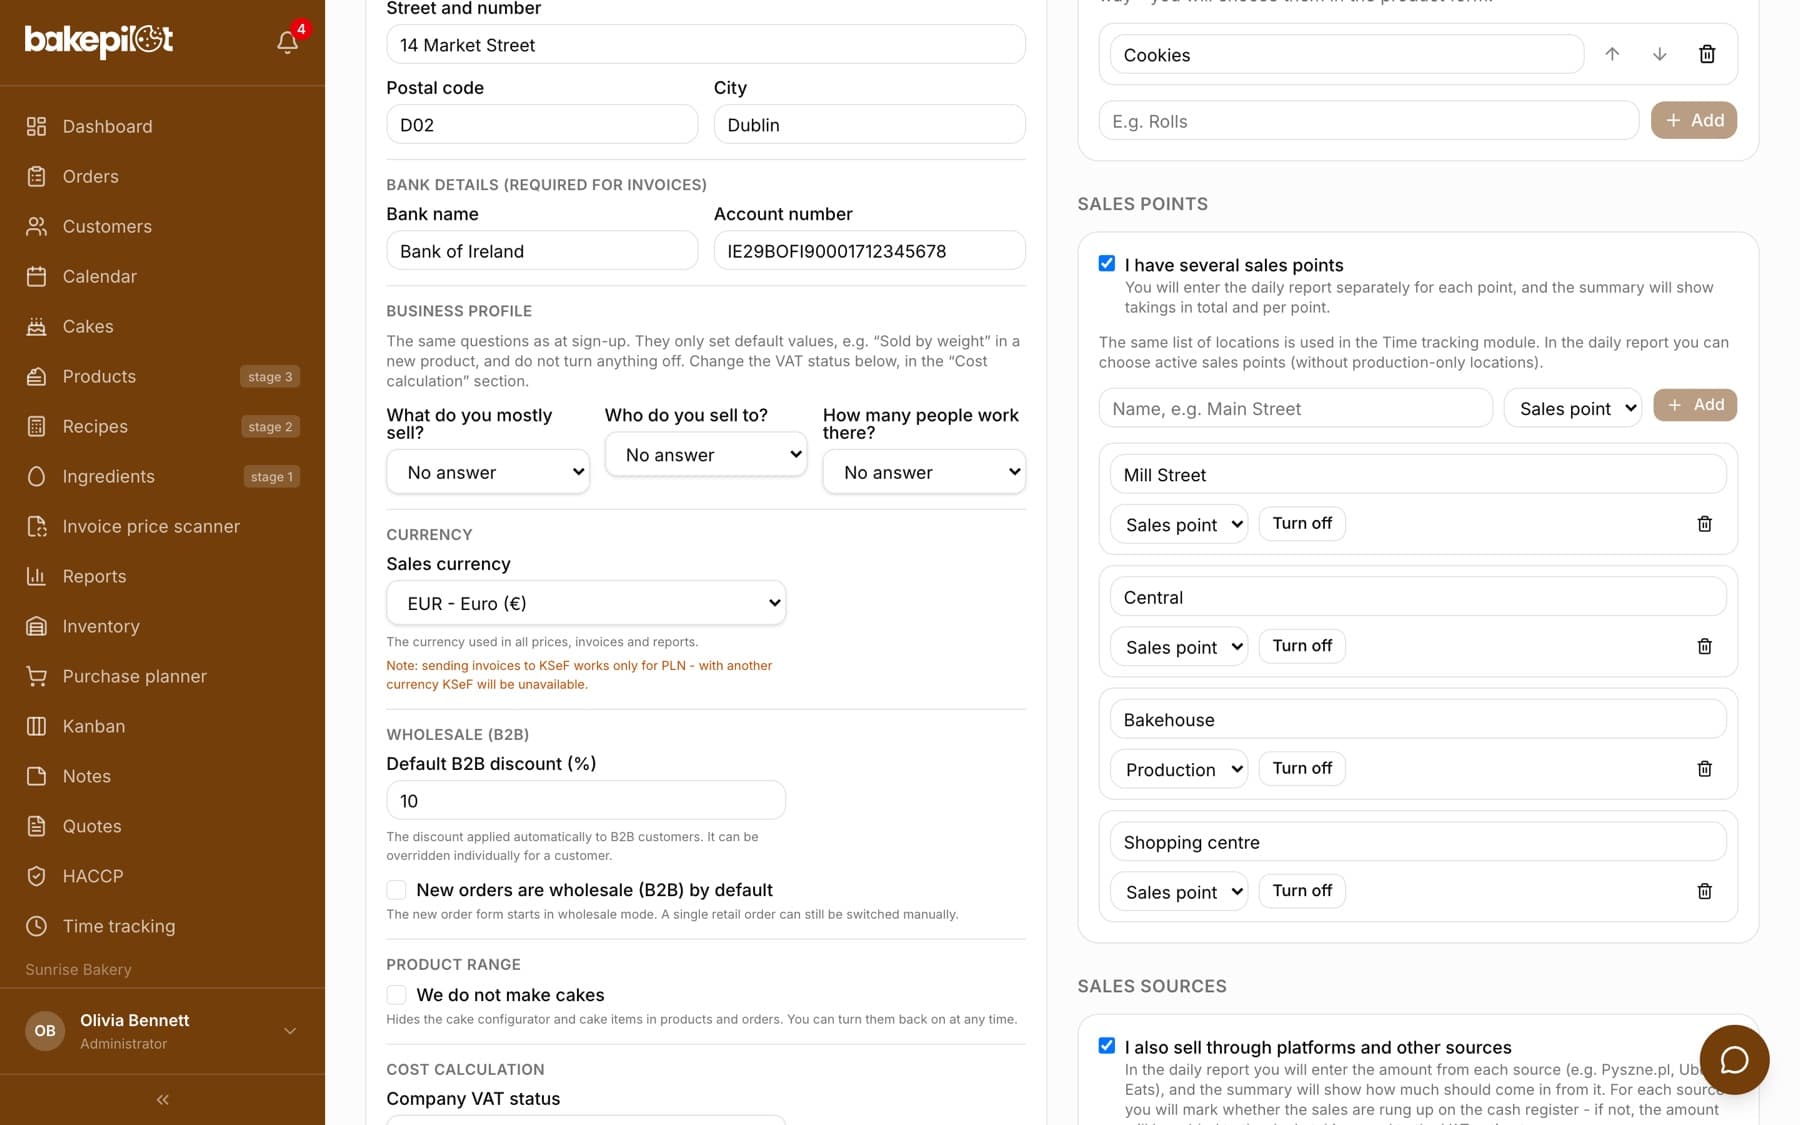Click the Account number field
Image resolution: width=1800 pixels, height=1125 pixels.
(869, 251)
